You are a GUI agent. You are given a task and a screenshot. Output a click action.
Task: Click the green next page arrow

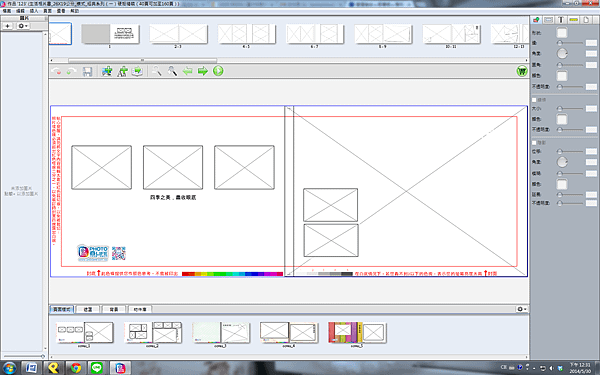point(203,71)
